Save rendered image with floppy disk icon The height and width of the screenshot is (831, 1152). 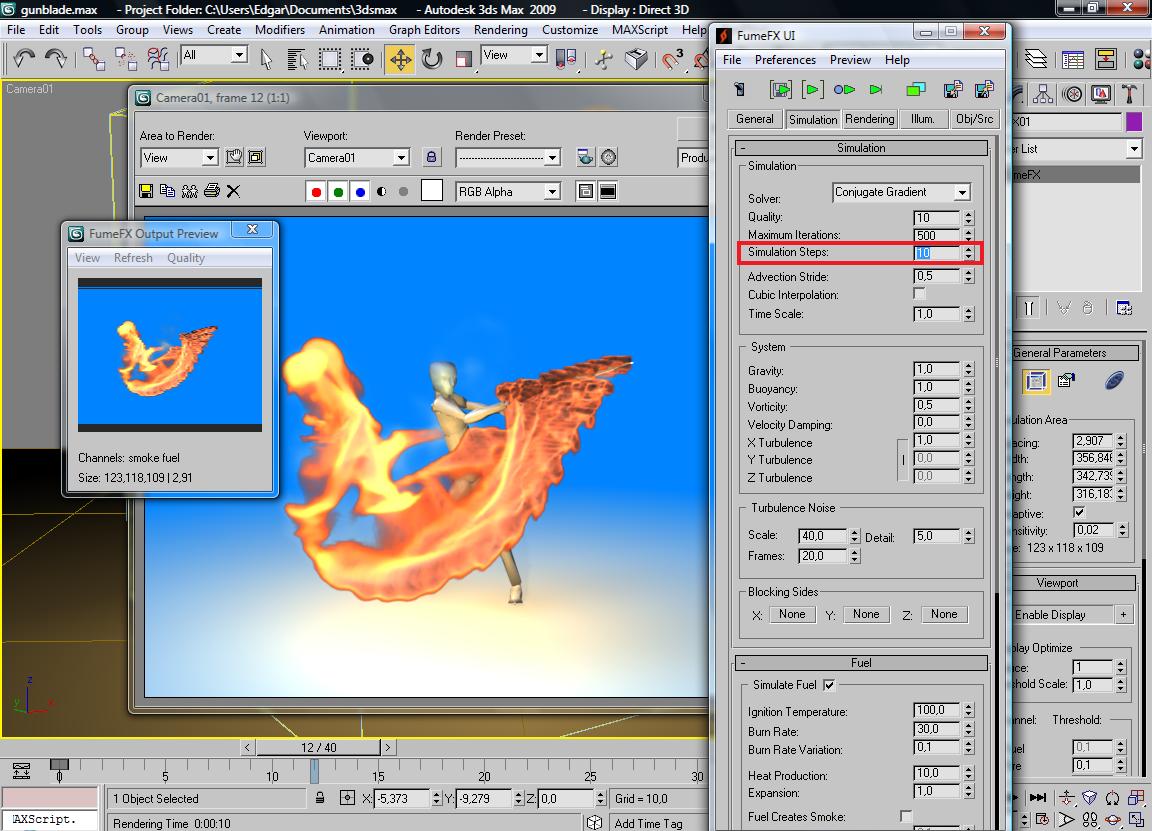(145, 191)
